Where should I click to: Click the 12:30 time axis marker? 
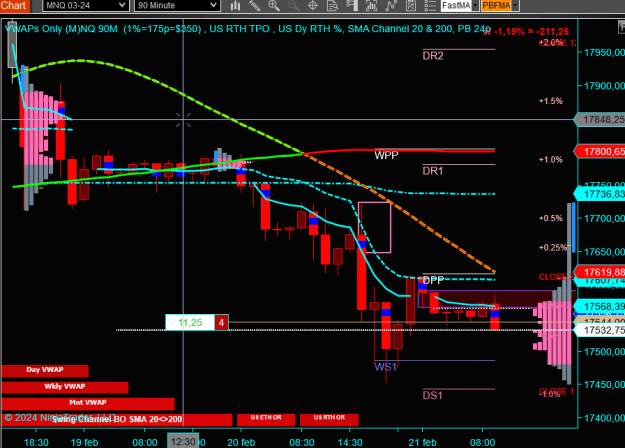coord(183,442)
